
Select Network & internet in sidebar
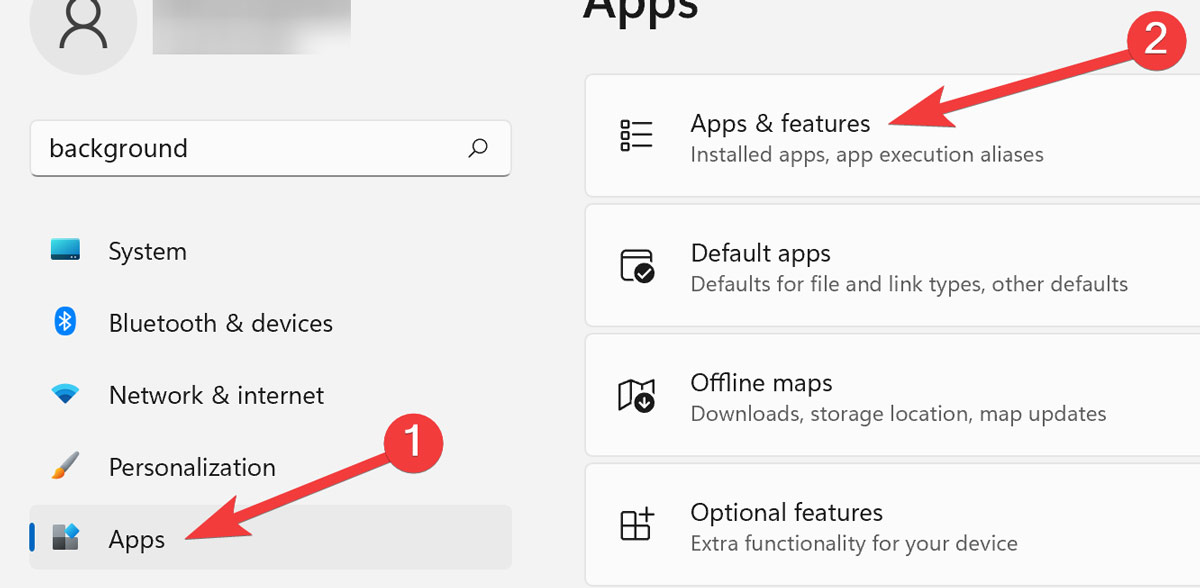(x=216, y=394)
